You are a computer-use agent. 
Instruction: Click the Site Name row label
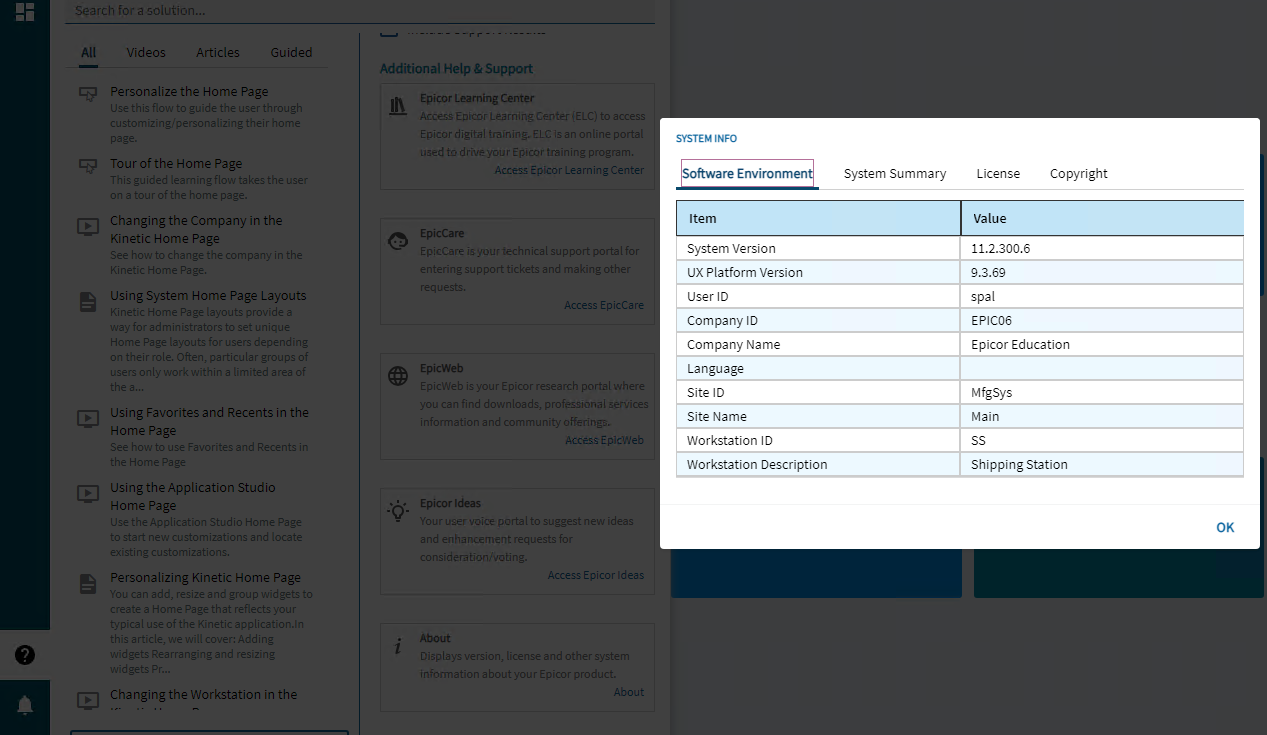pos(716,416)
